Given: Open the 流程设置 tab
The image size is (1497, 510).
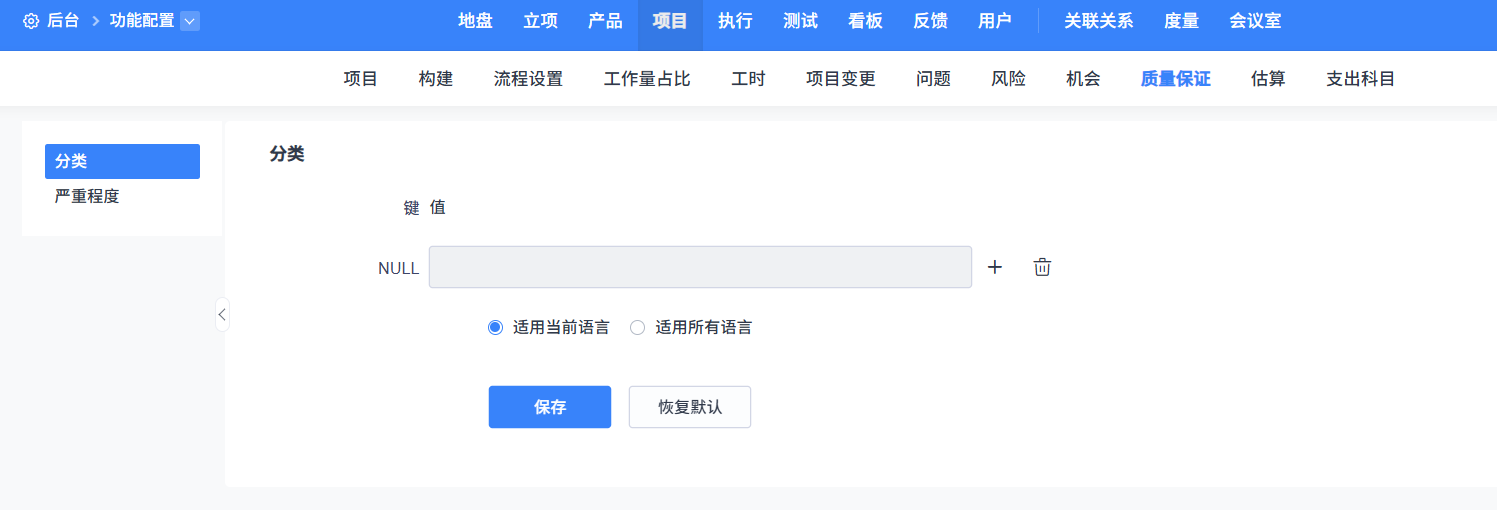Looking at the screenshot, I should point(528,79).
